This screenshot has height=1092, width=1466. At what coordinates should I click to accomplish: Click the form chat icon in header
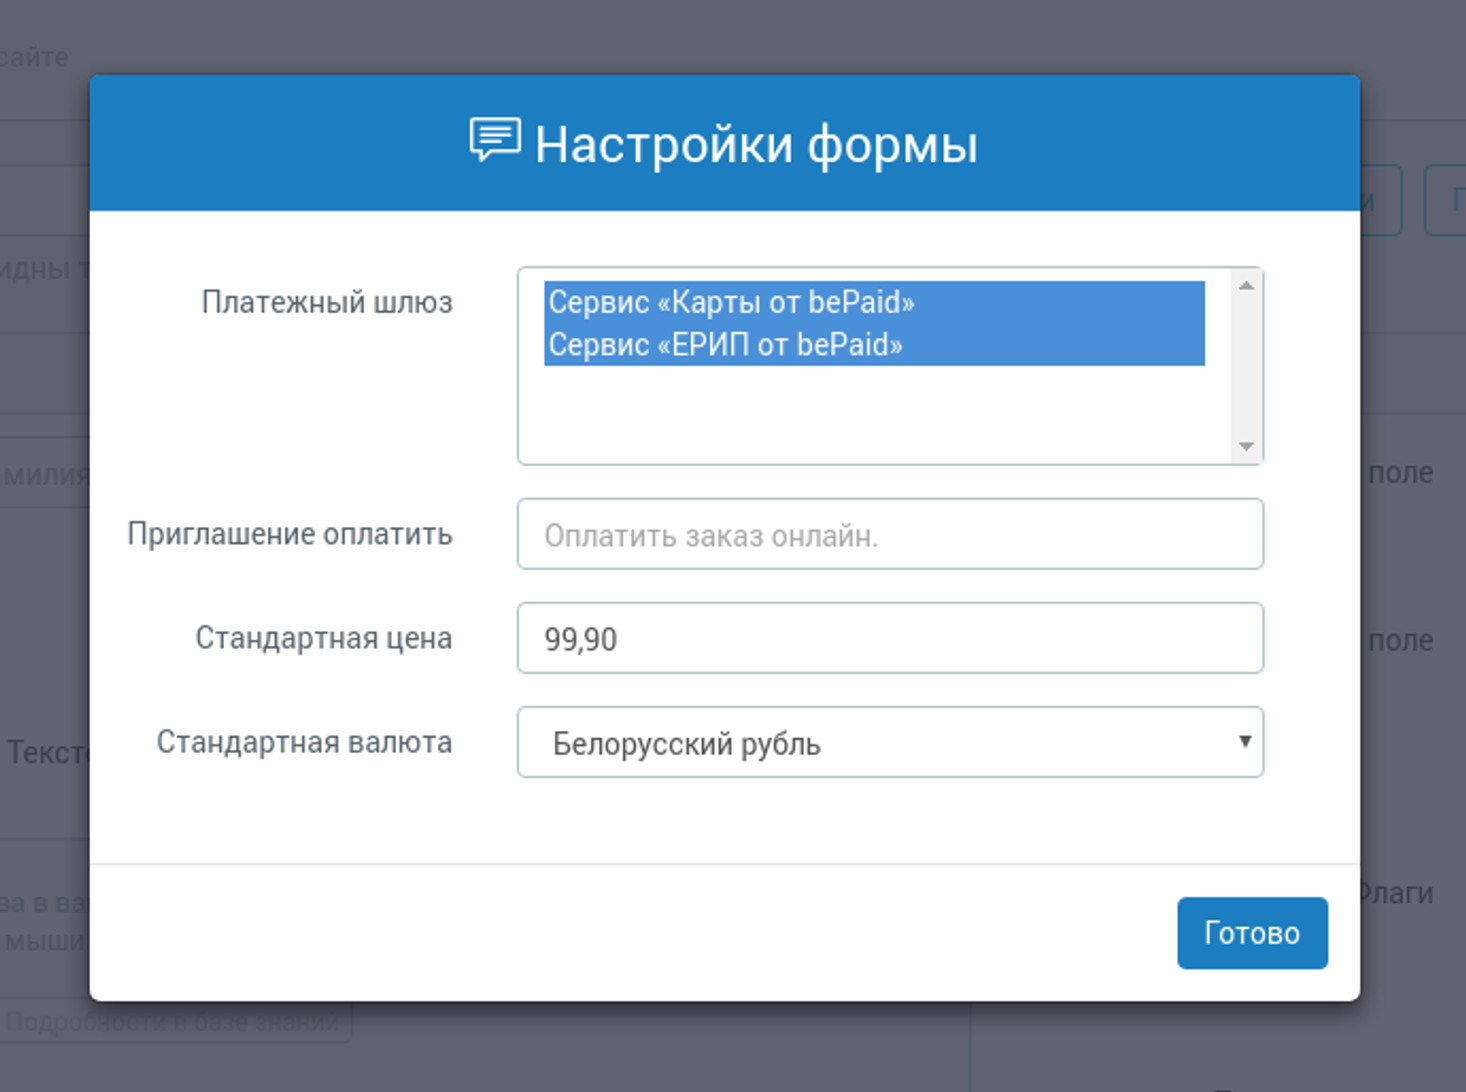(x=495, y=140)
